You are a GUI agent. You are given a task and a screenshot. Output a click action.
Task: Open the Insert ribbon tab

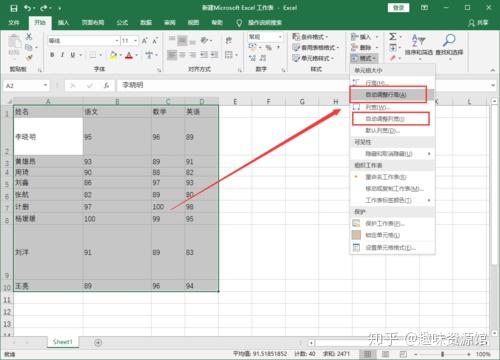click(63, 23)
